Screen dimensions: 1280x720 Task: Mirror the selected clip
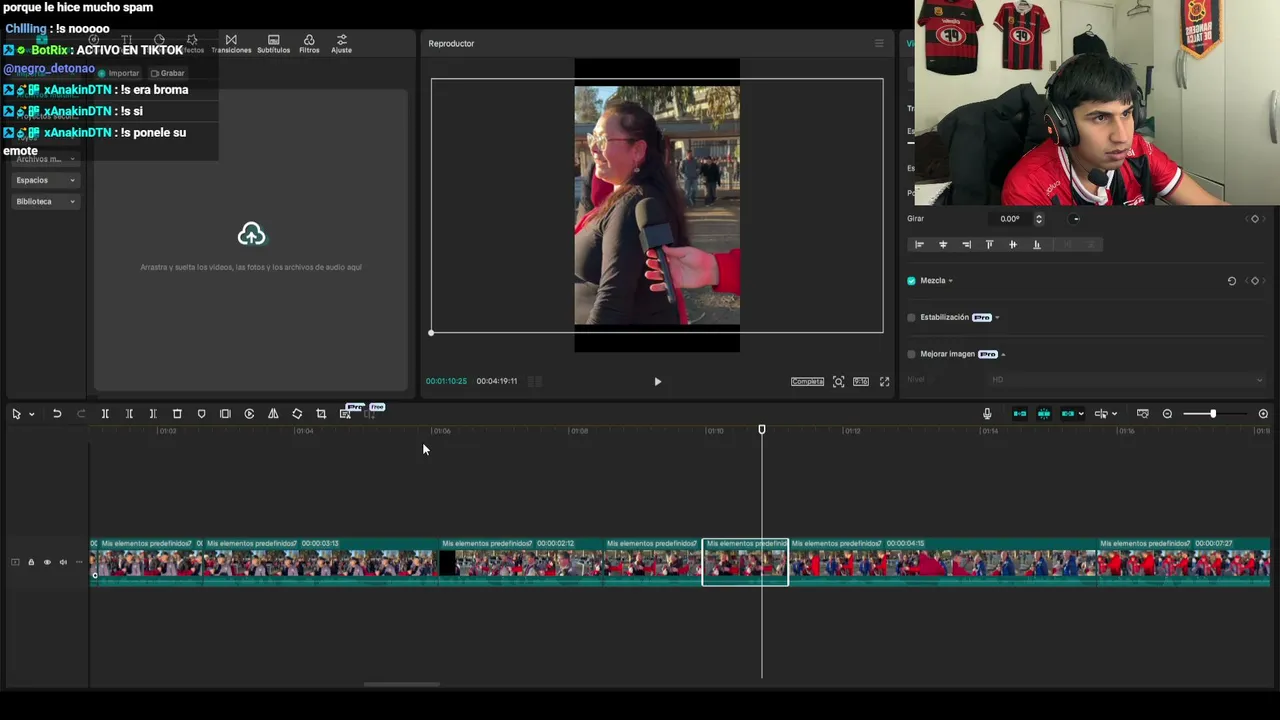pos(273,414)
